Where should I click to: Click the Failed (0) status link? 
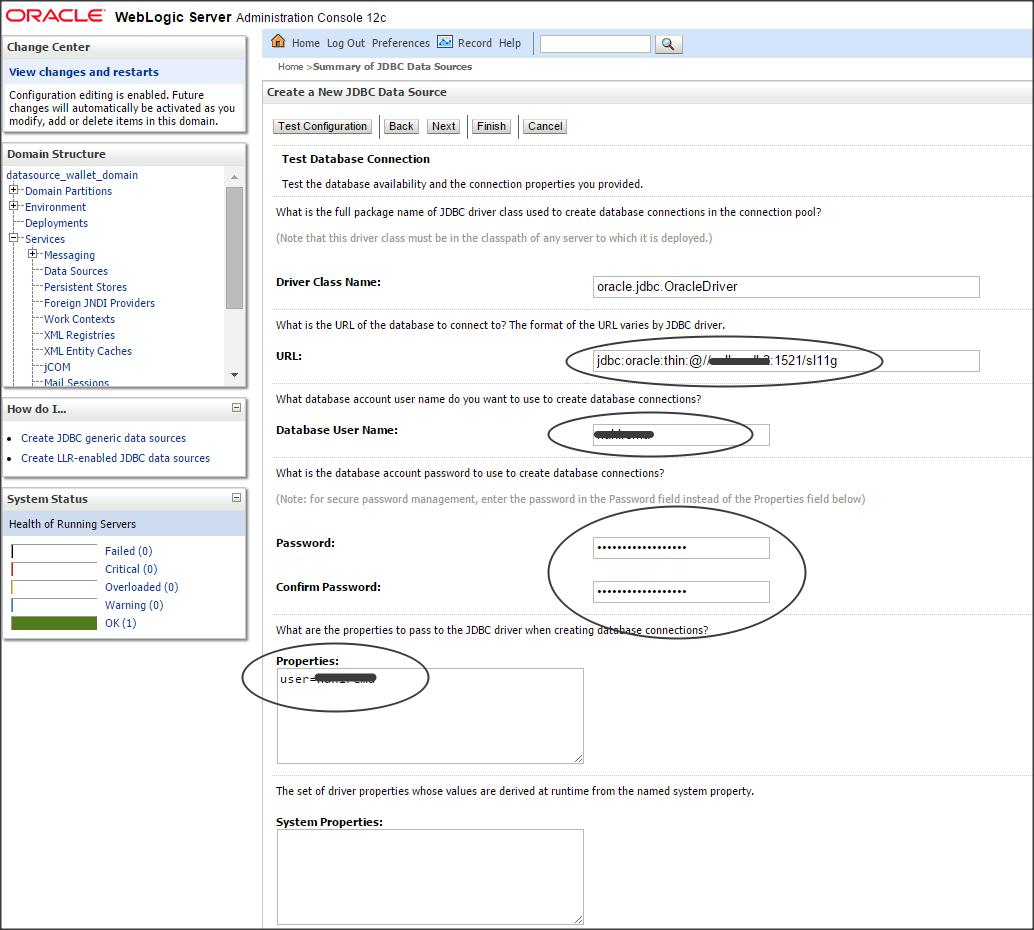(x=129, y=551)
